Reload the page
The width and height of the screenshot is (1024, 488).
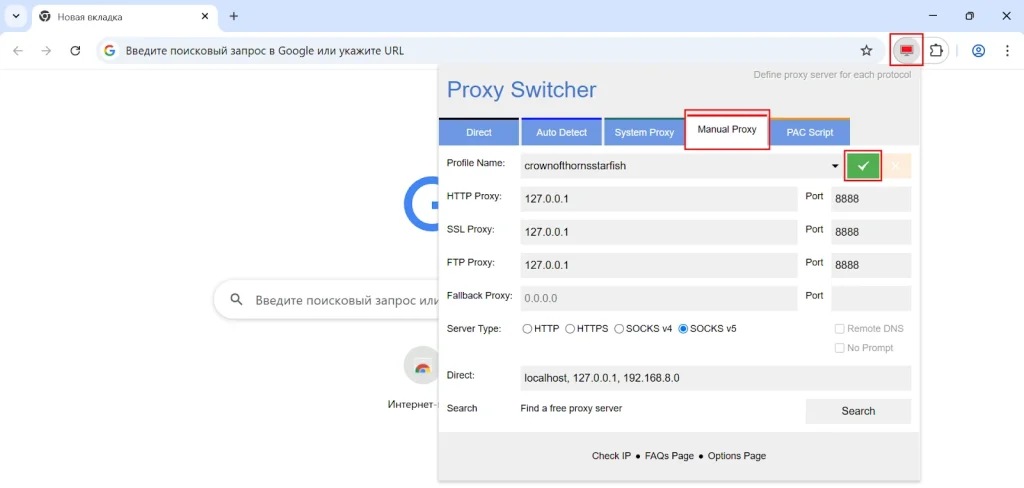pyautogui.click(x=75, y=50)
